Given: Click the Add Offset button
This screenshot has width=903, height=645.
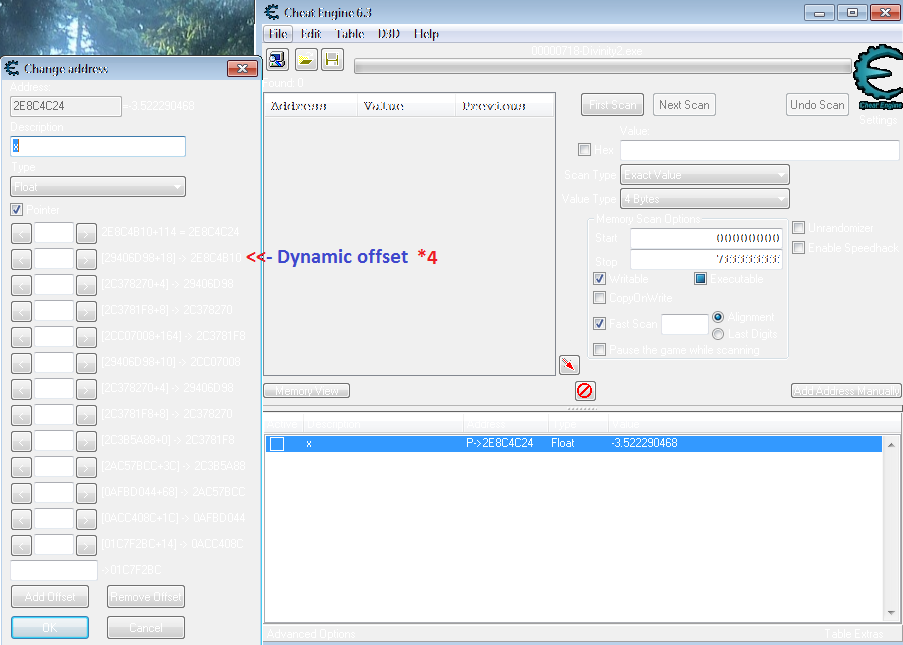Looking at the screenshot, I should [49, 597].
